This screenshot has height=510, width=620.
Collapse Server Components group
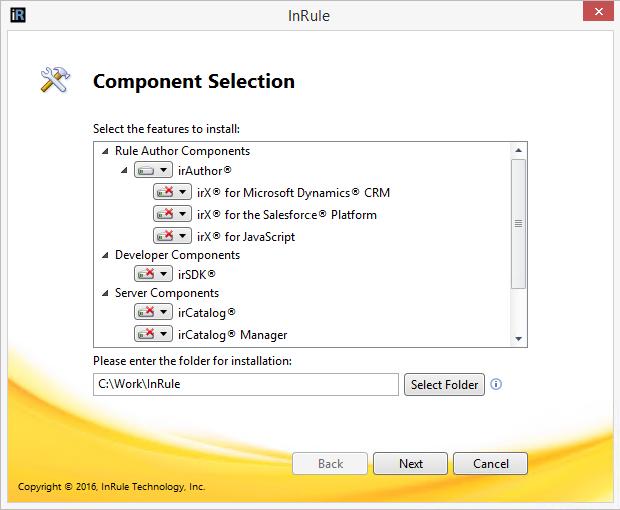(x=105, y=293)
